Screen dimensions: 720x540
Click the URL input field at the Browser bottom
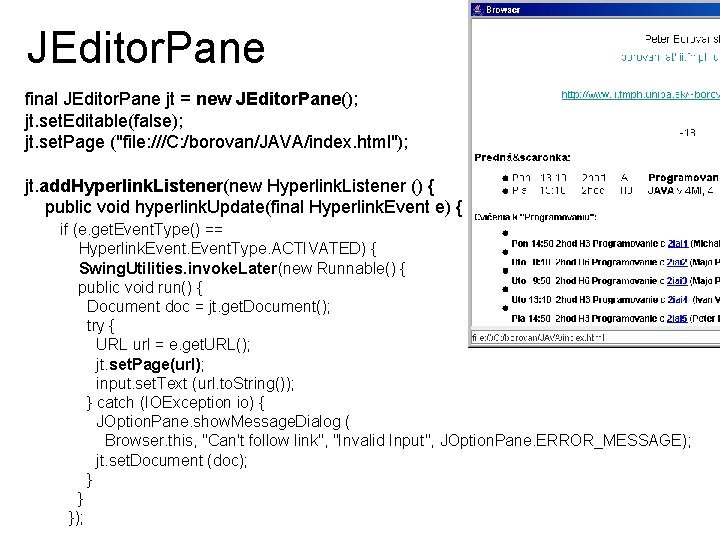tap(595, 338)
